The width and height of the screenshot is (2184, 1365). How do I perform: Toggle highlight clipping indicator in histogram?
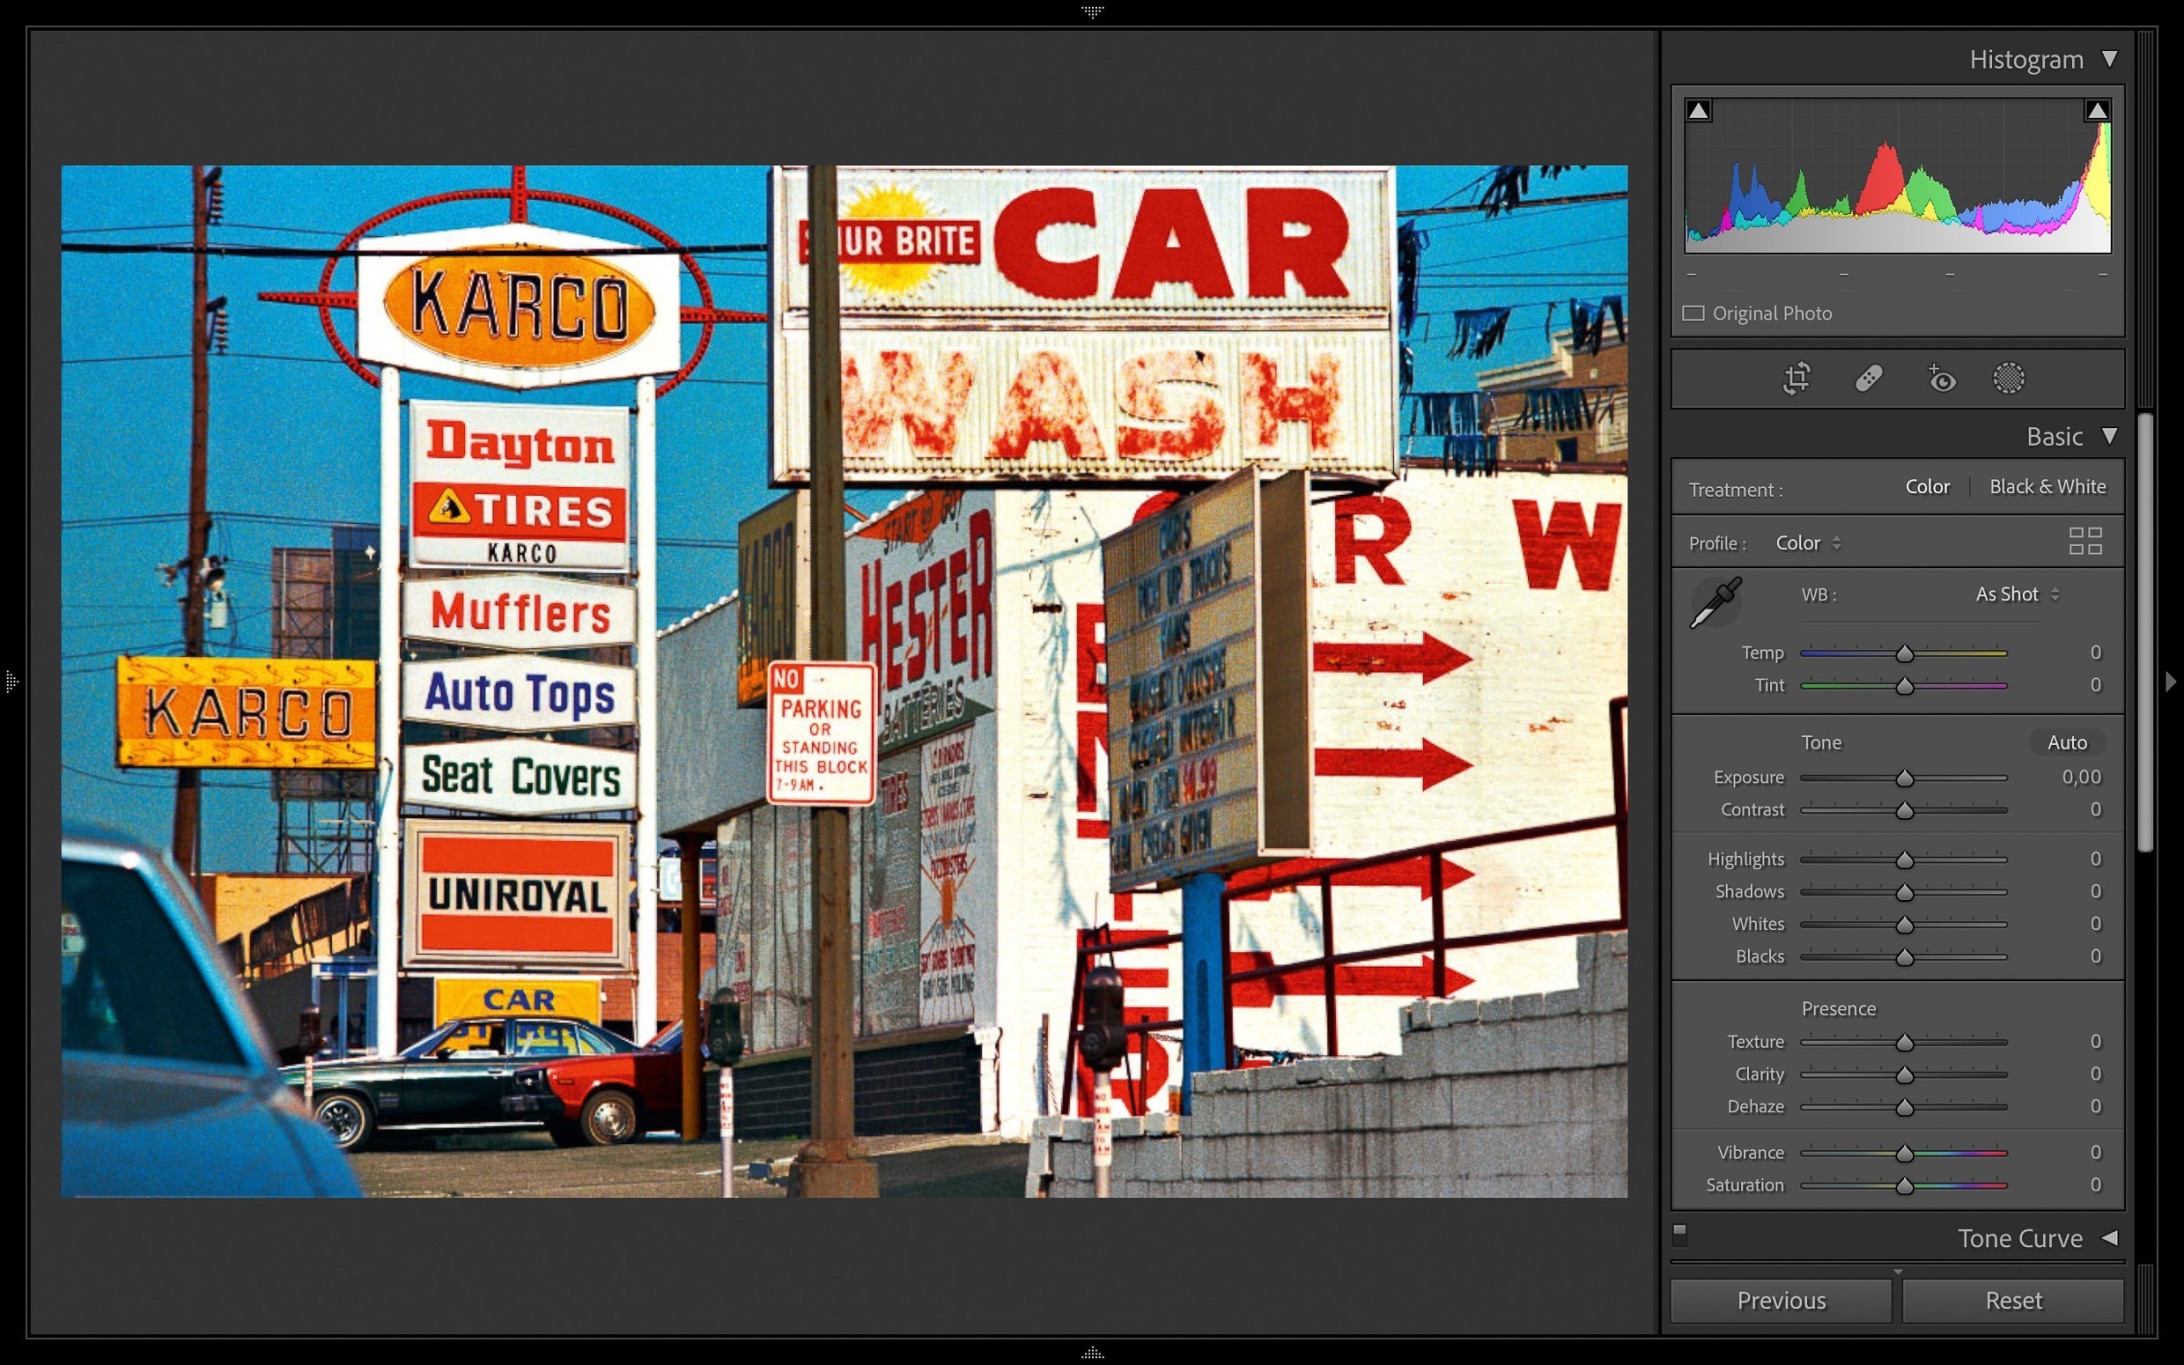pos(2097,111)
